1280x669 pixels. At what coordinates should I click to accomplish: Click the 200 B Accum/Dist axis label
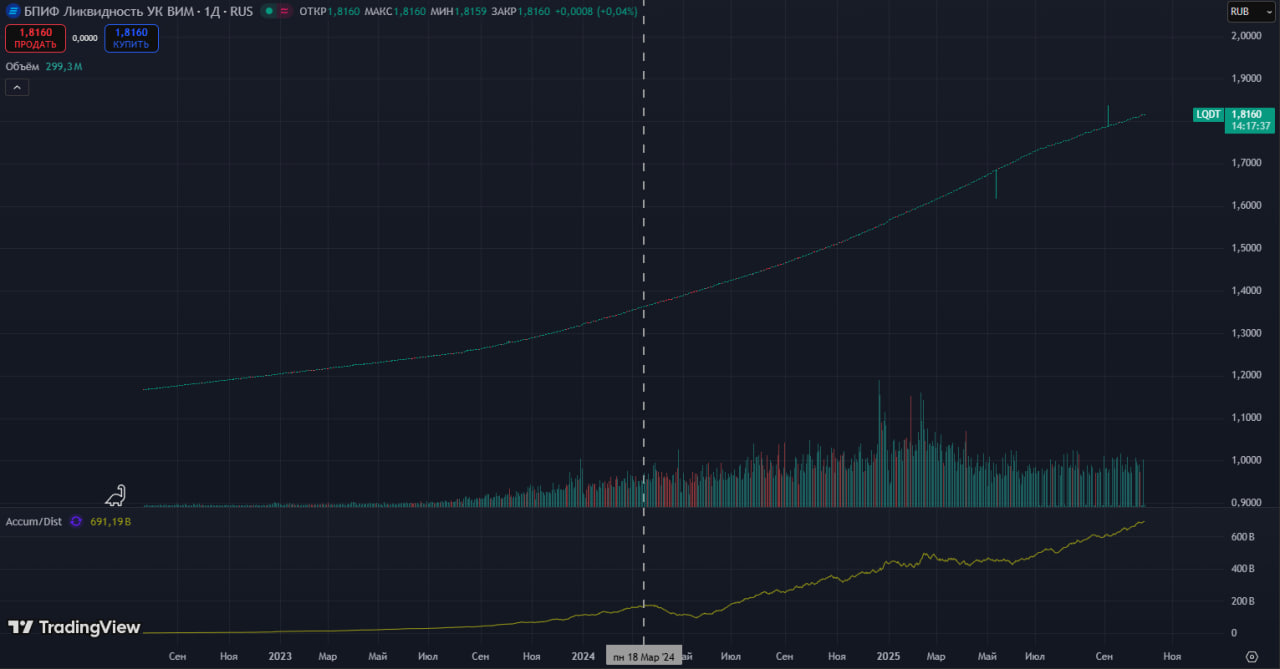pos(1241,601)
